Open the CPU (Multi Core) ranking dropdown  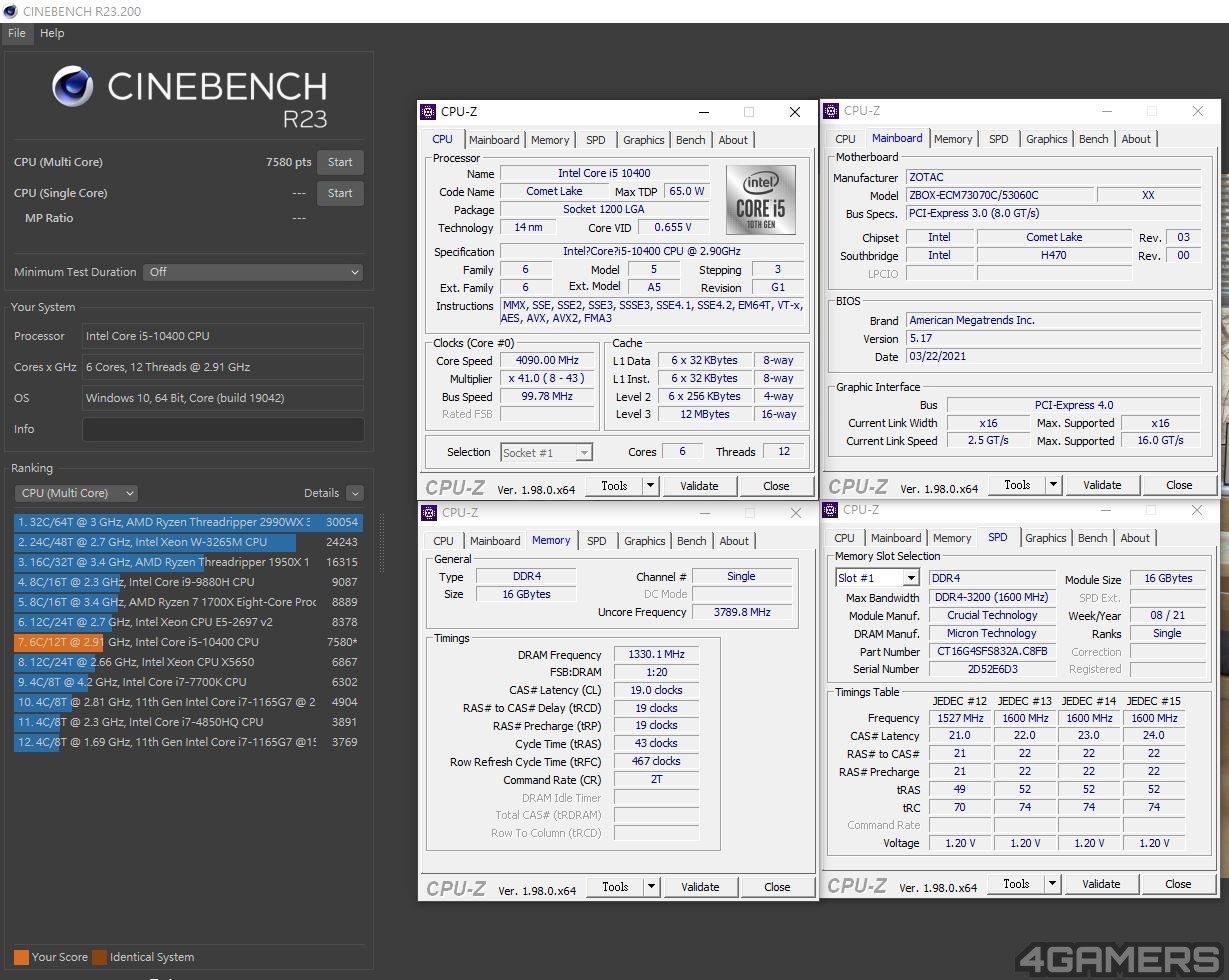tap(76, 493)
